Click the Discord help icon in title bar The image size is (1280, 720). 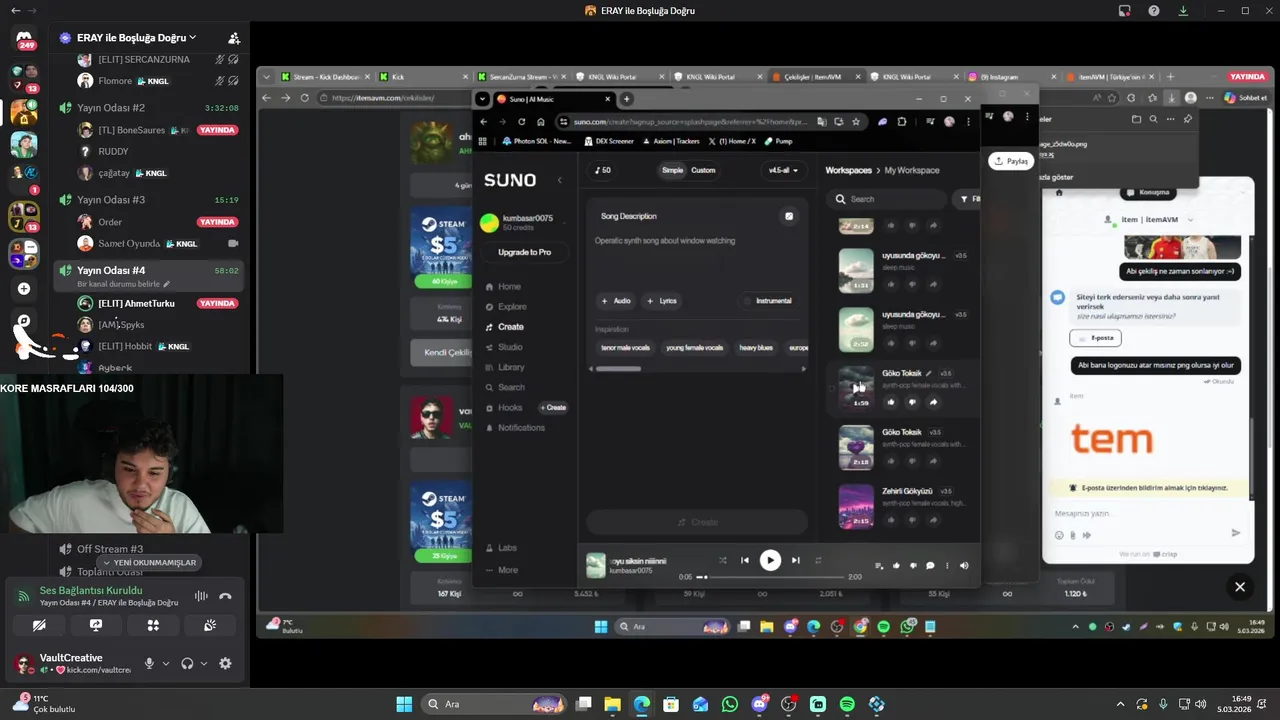(x=1154, y=11)
